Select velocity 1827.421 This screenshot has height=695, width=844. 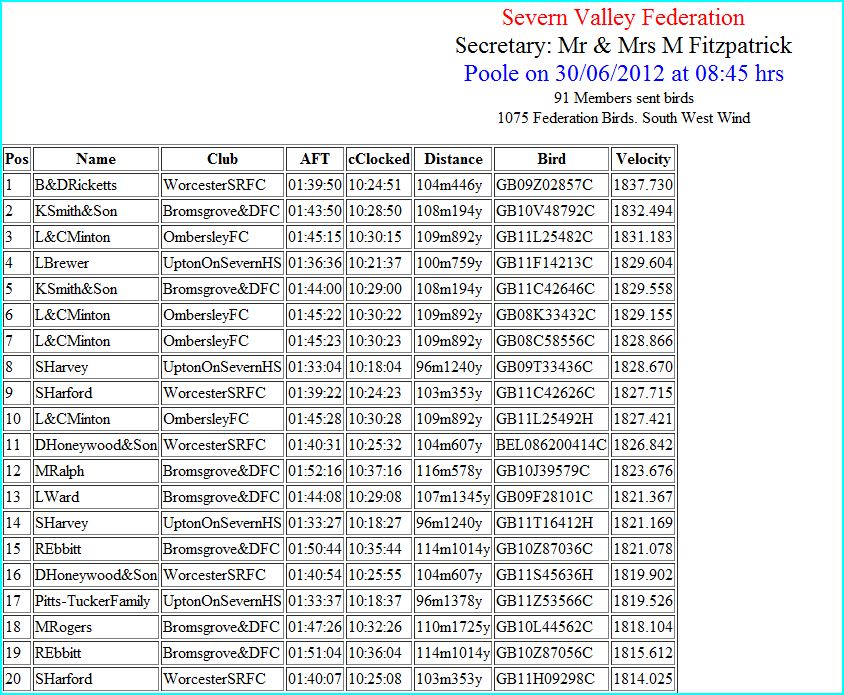643,419
